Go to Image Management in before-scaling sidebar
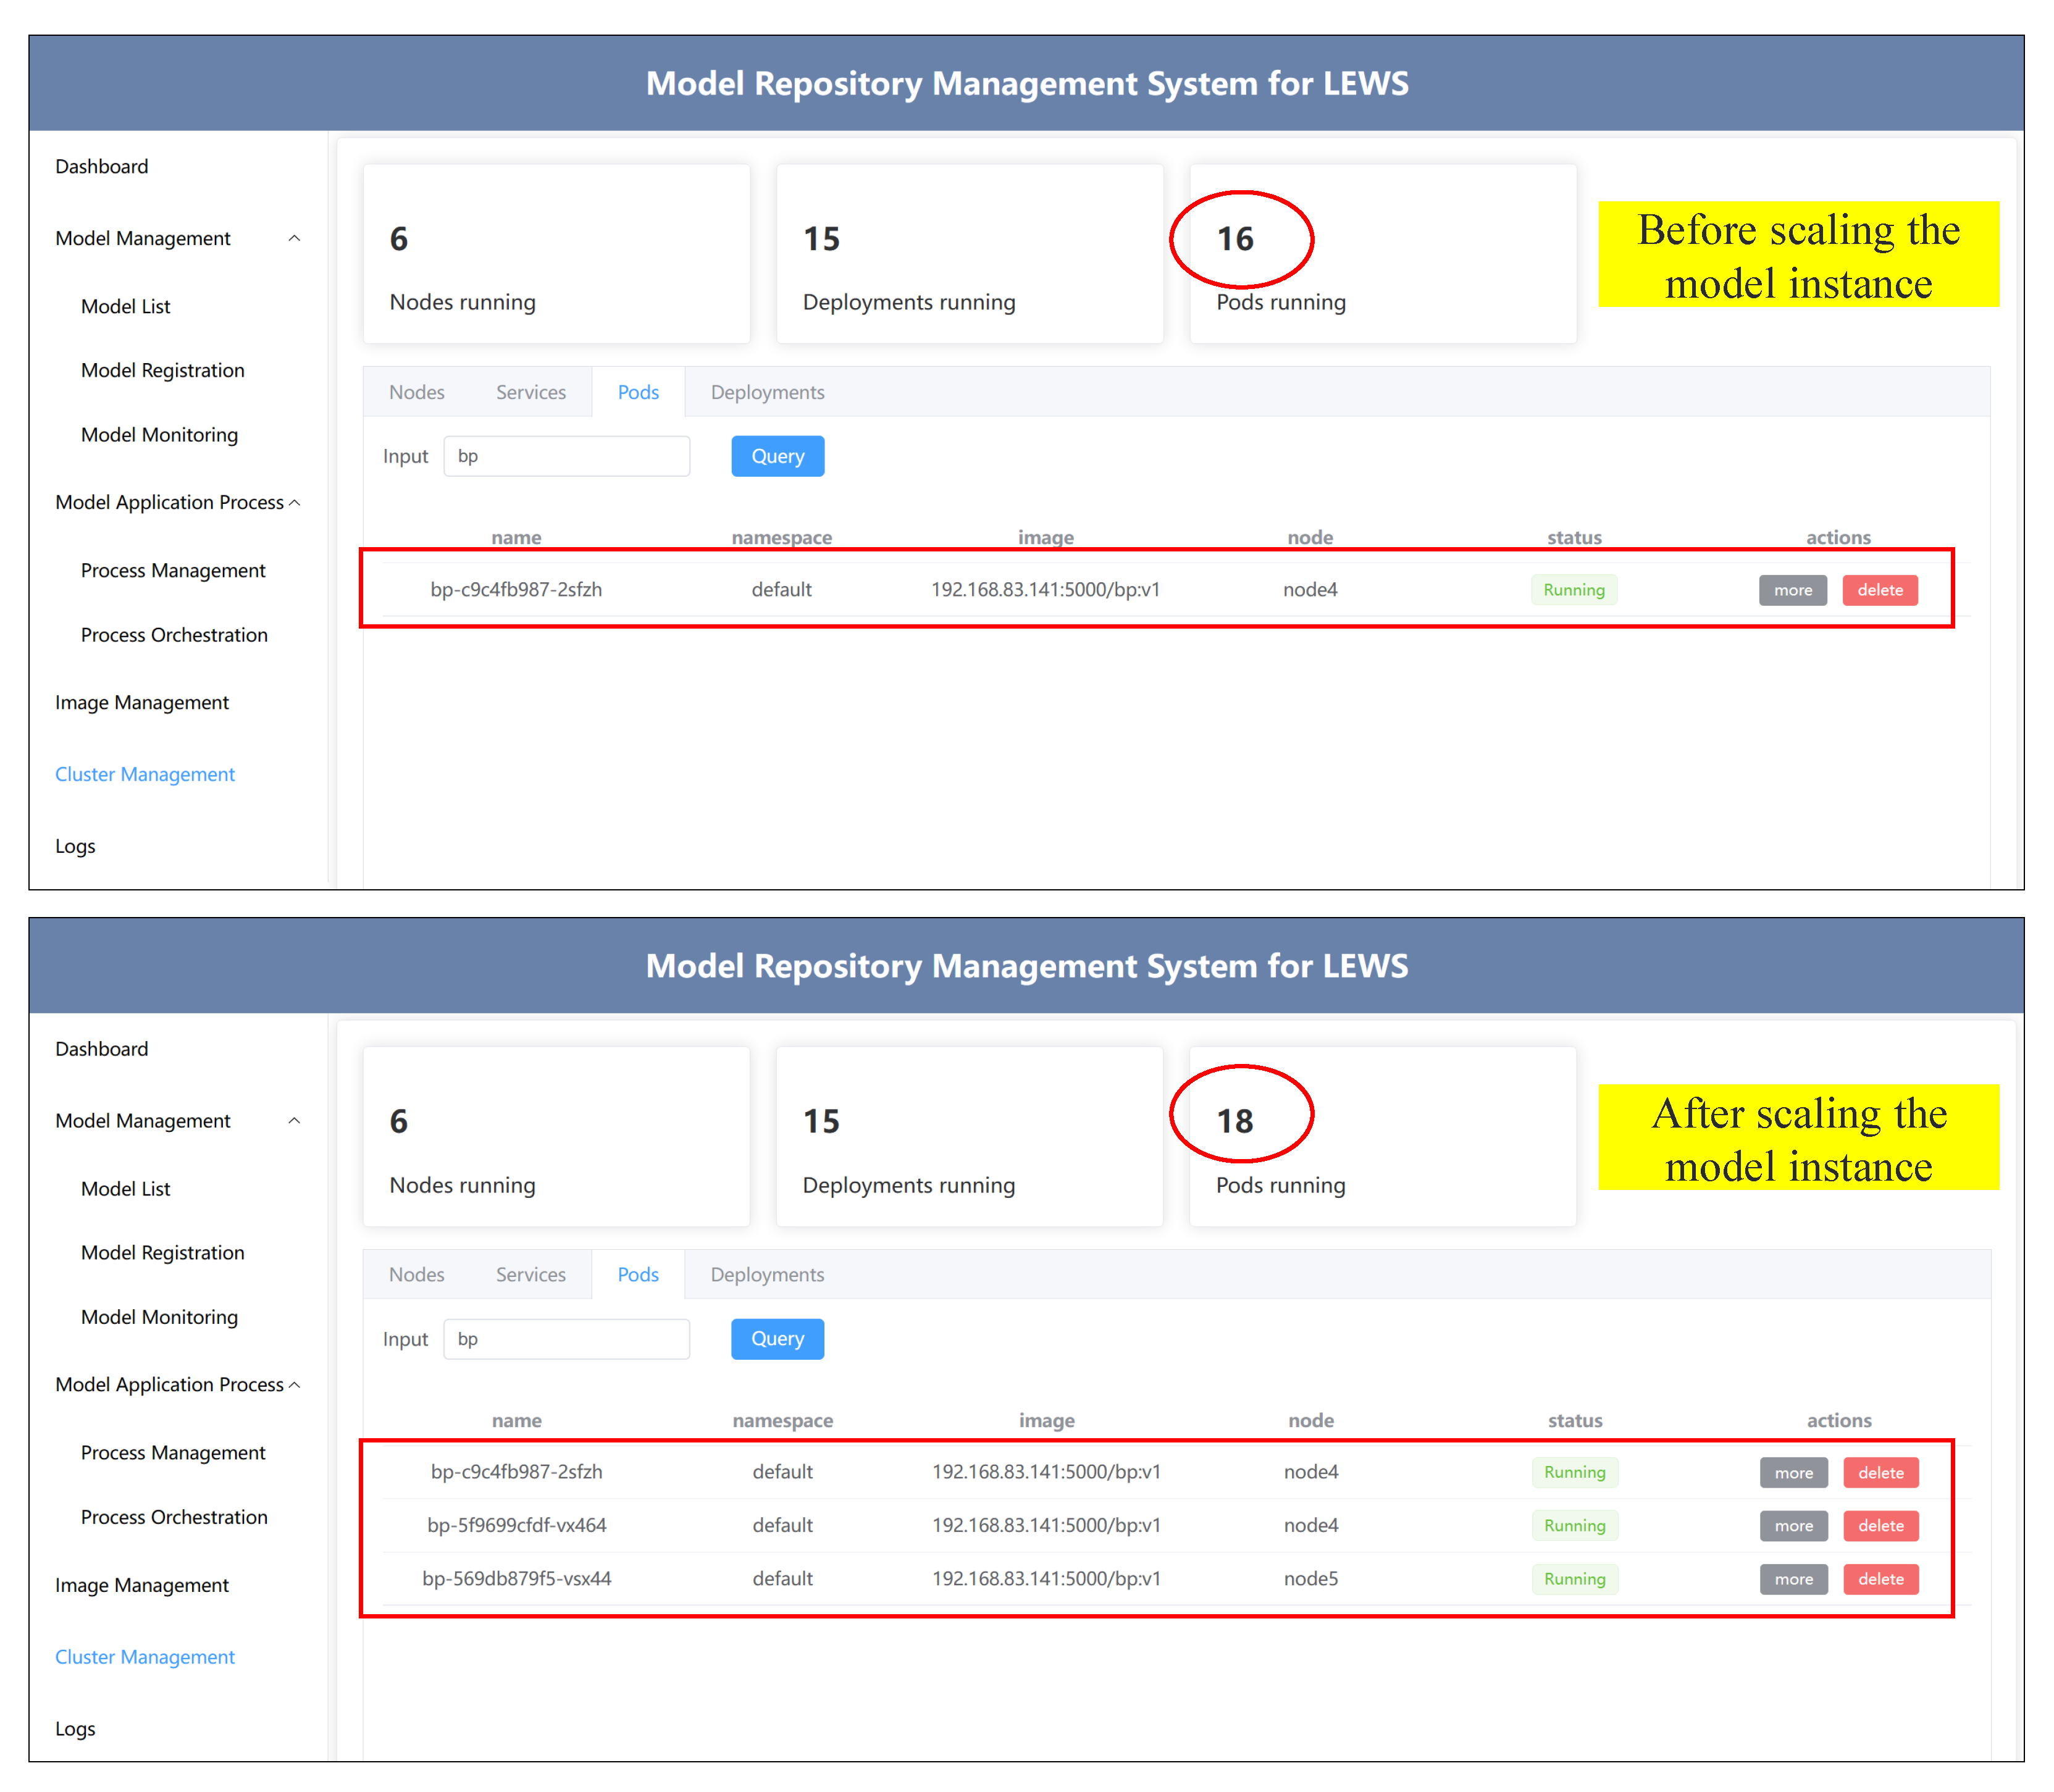The width and height of the screenshot is (2054, 1792). [142, 703]
